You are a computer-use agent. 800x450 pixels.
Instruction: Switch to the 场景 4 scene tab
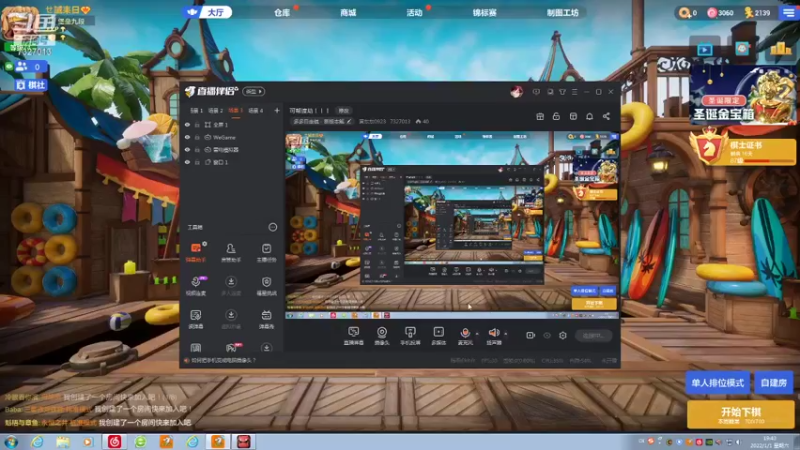pos(256,110)
